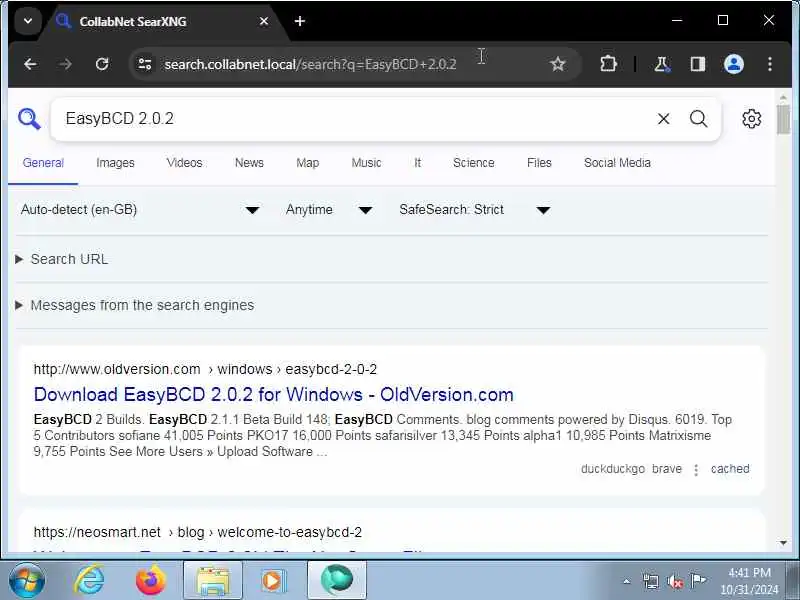The height and width of the screenshot is (600, 800).
Task: Open the user profile avatar
Action: click(x=734, y=64)
